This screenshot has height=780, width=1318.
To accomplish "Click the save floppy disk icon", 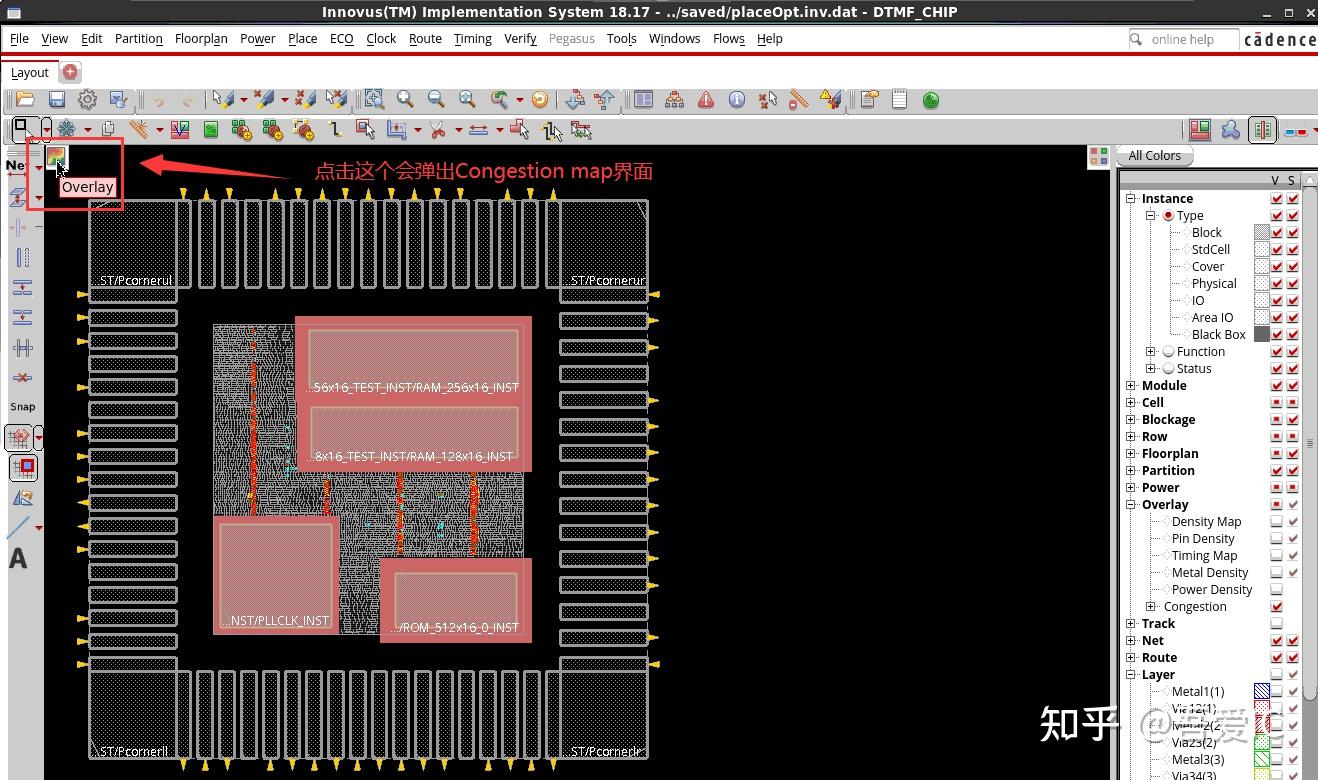I will tap(57, 100).
